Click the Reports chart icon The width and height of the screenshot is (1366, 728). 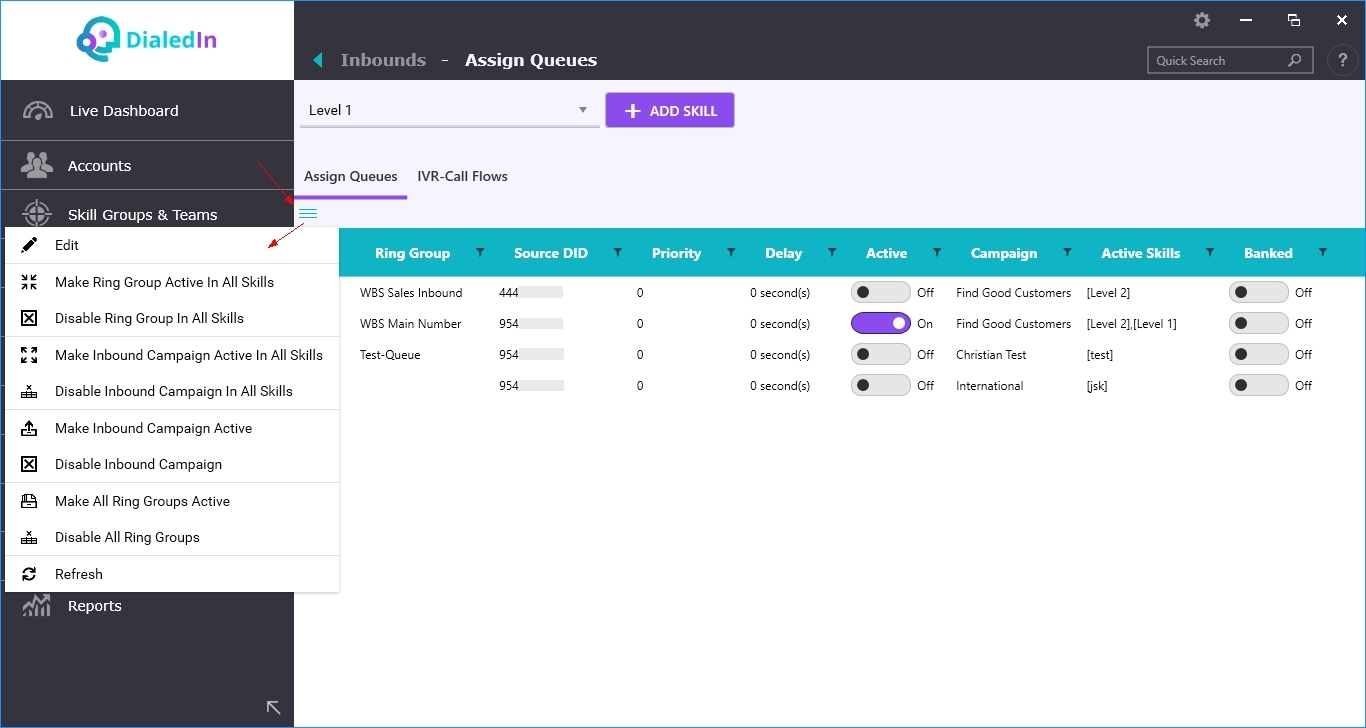coord(37,606)
